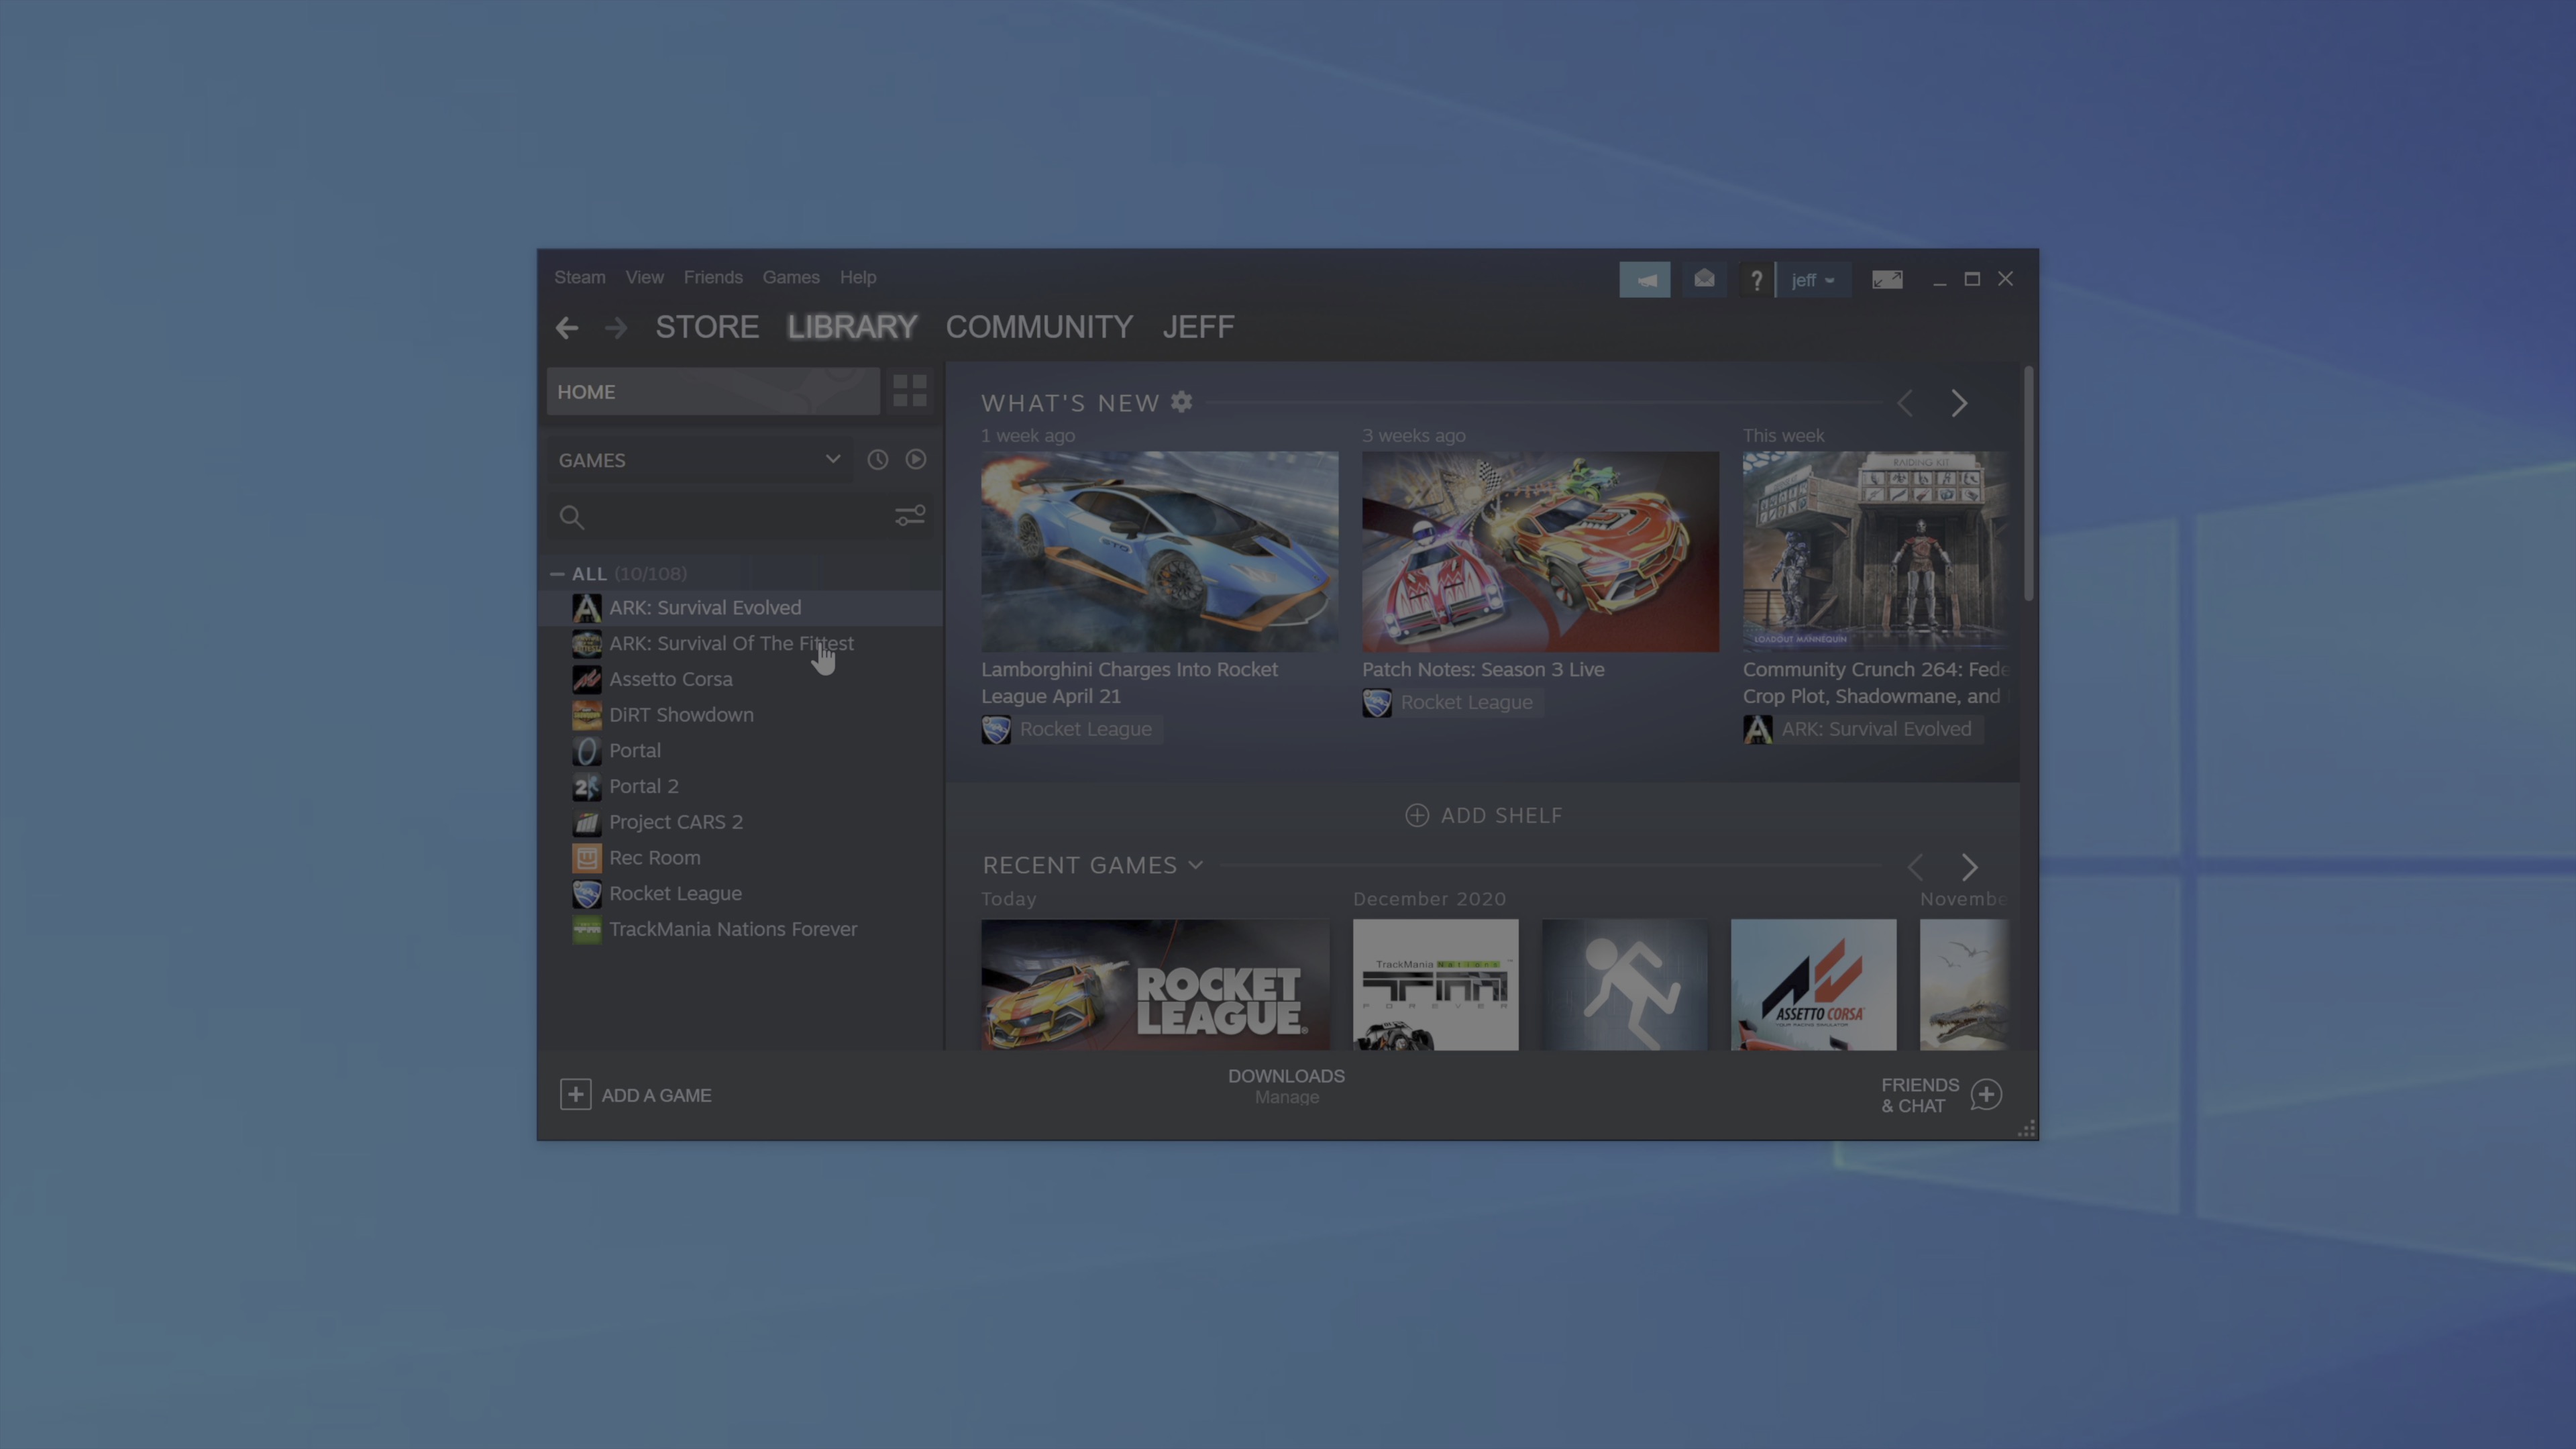Toggle show ready-to-play games only

(915, 460)
